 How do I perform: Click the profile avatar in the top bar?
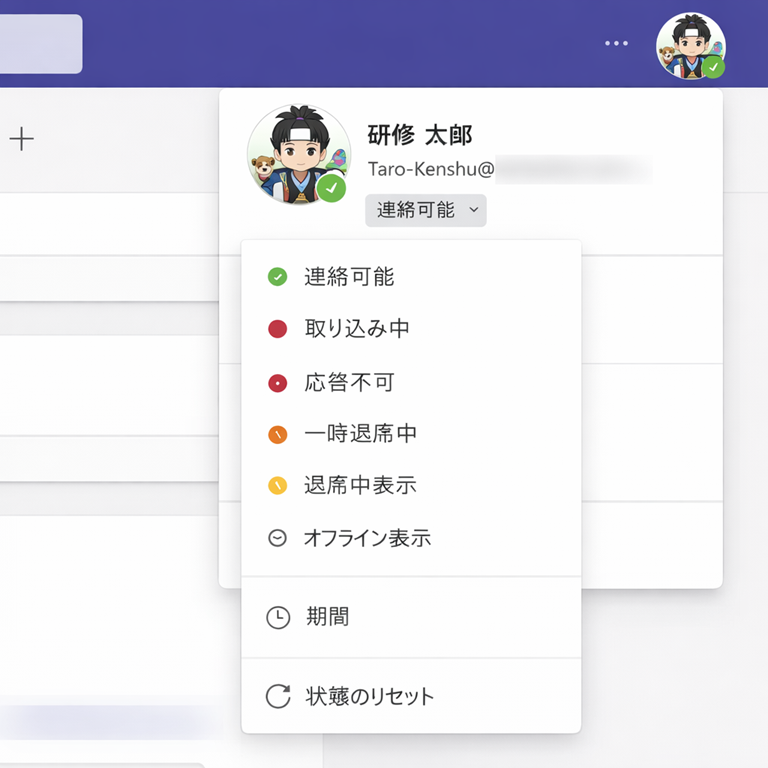[x=690, y=46]
